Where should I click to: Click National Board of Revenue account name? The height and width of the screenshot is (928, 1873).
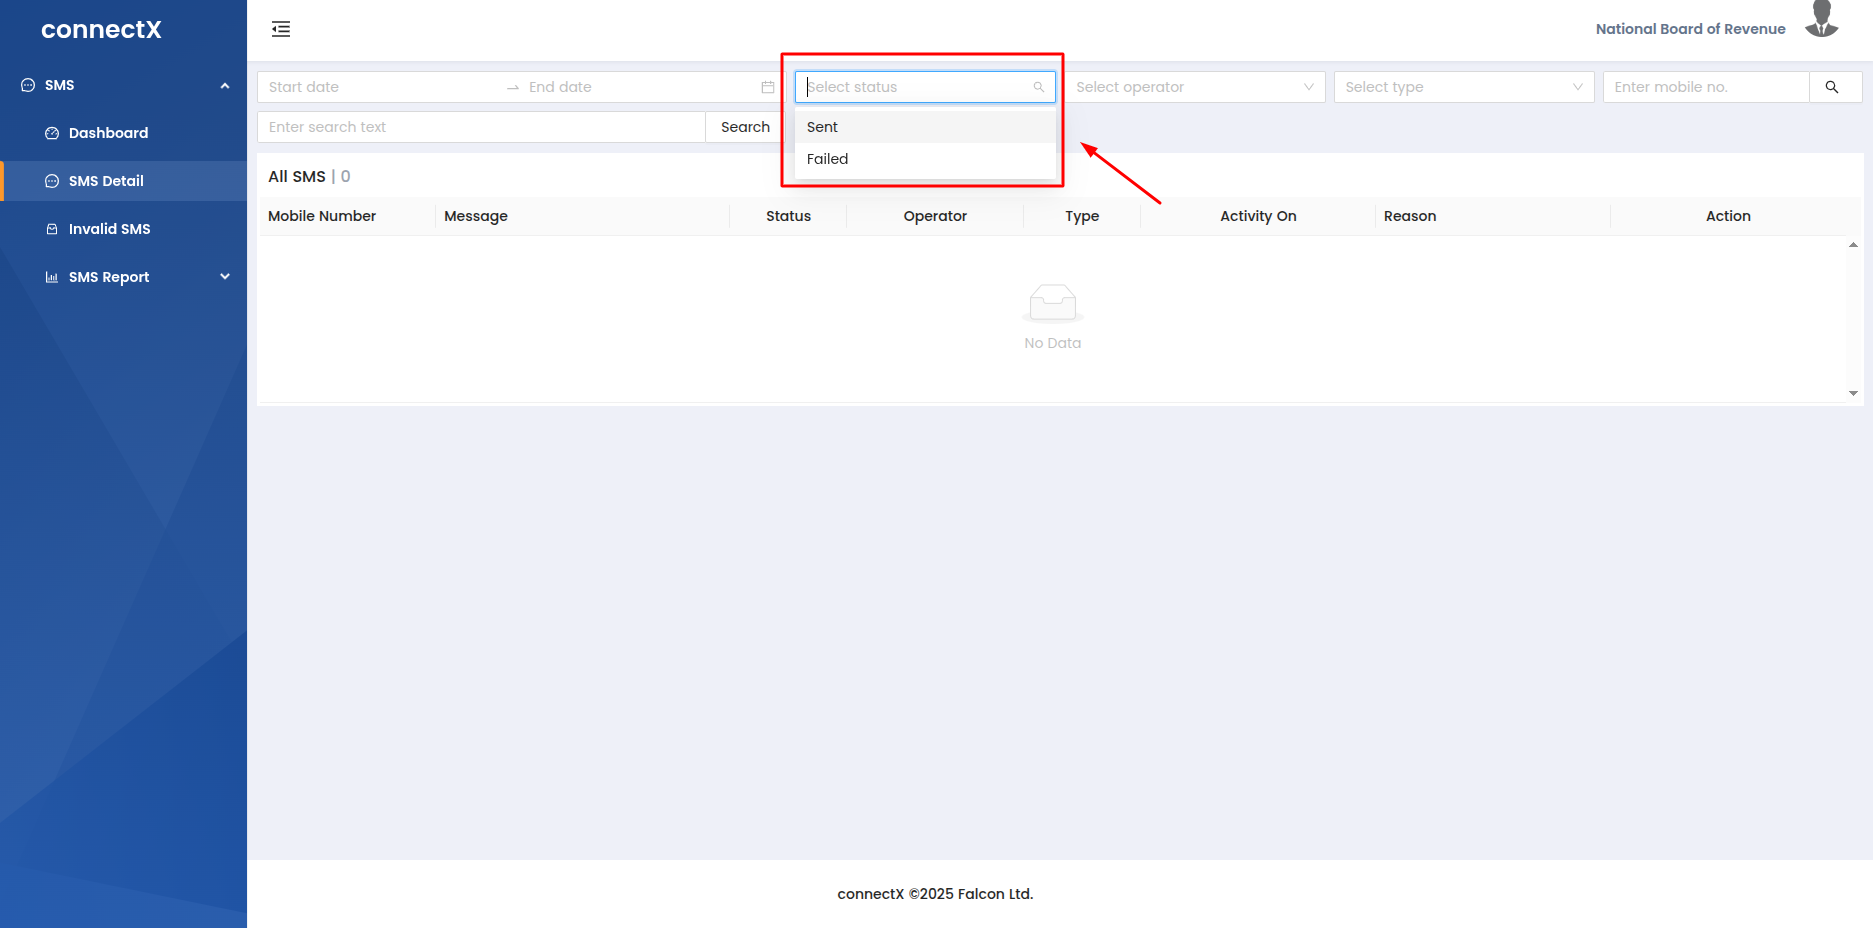[1689, 29]
